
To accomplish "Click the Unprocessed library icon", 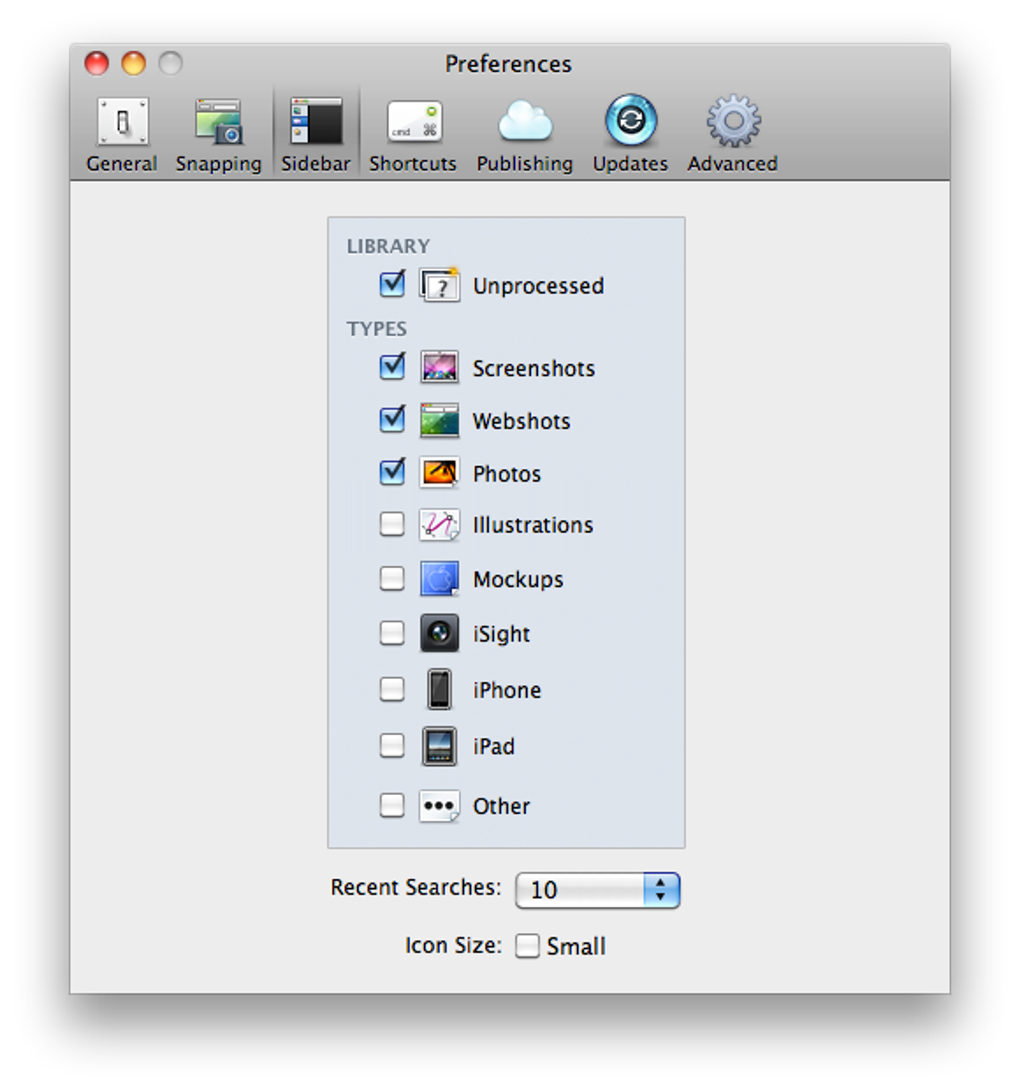I will (x=439, y=285).
